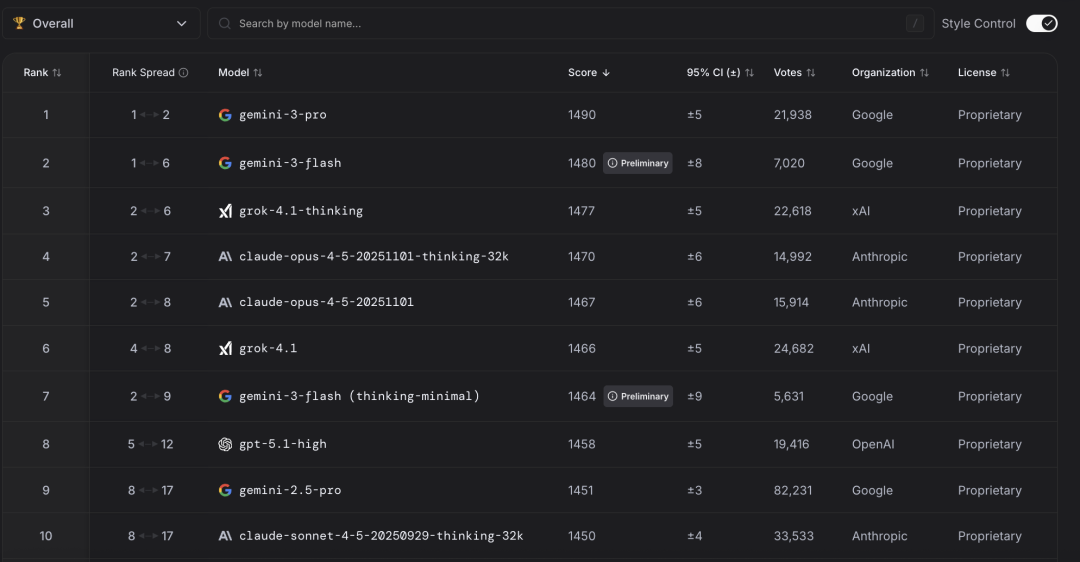1080x562 pixels.
Task: Click votes value 21,938
Action: pos(793,115)
